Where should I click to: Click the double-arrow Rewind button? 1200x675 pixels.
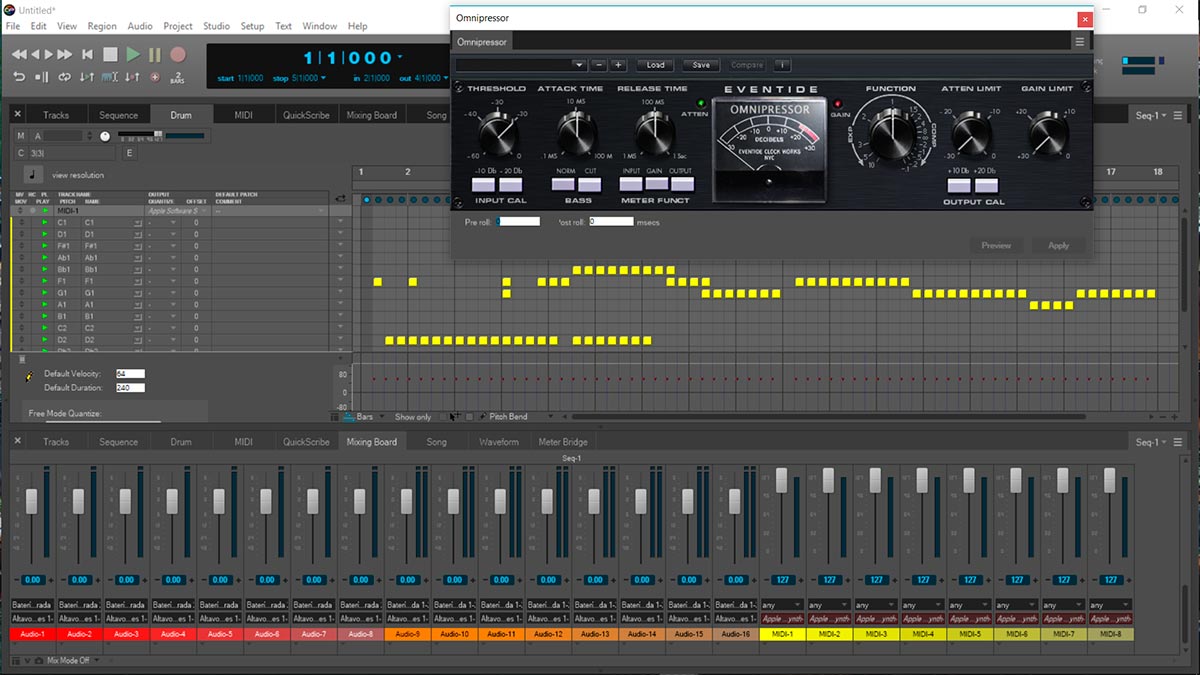pos(19,54)
